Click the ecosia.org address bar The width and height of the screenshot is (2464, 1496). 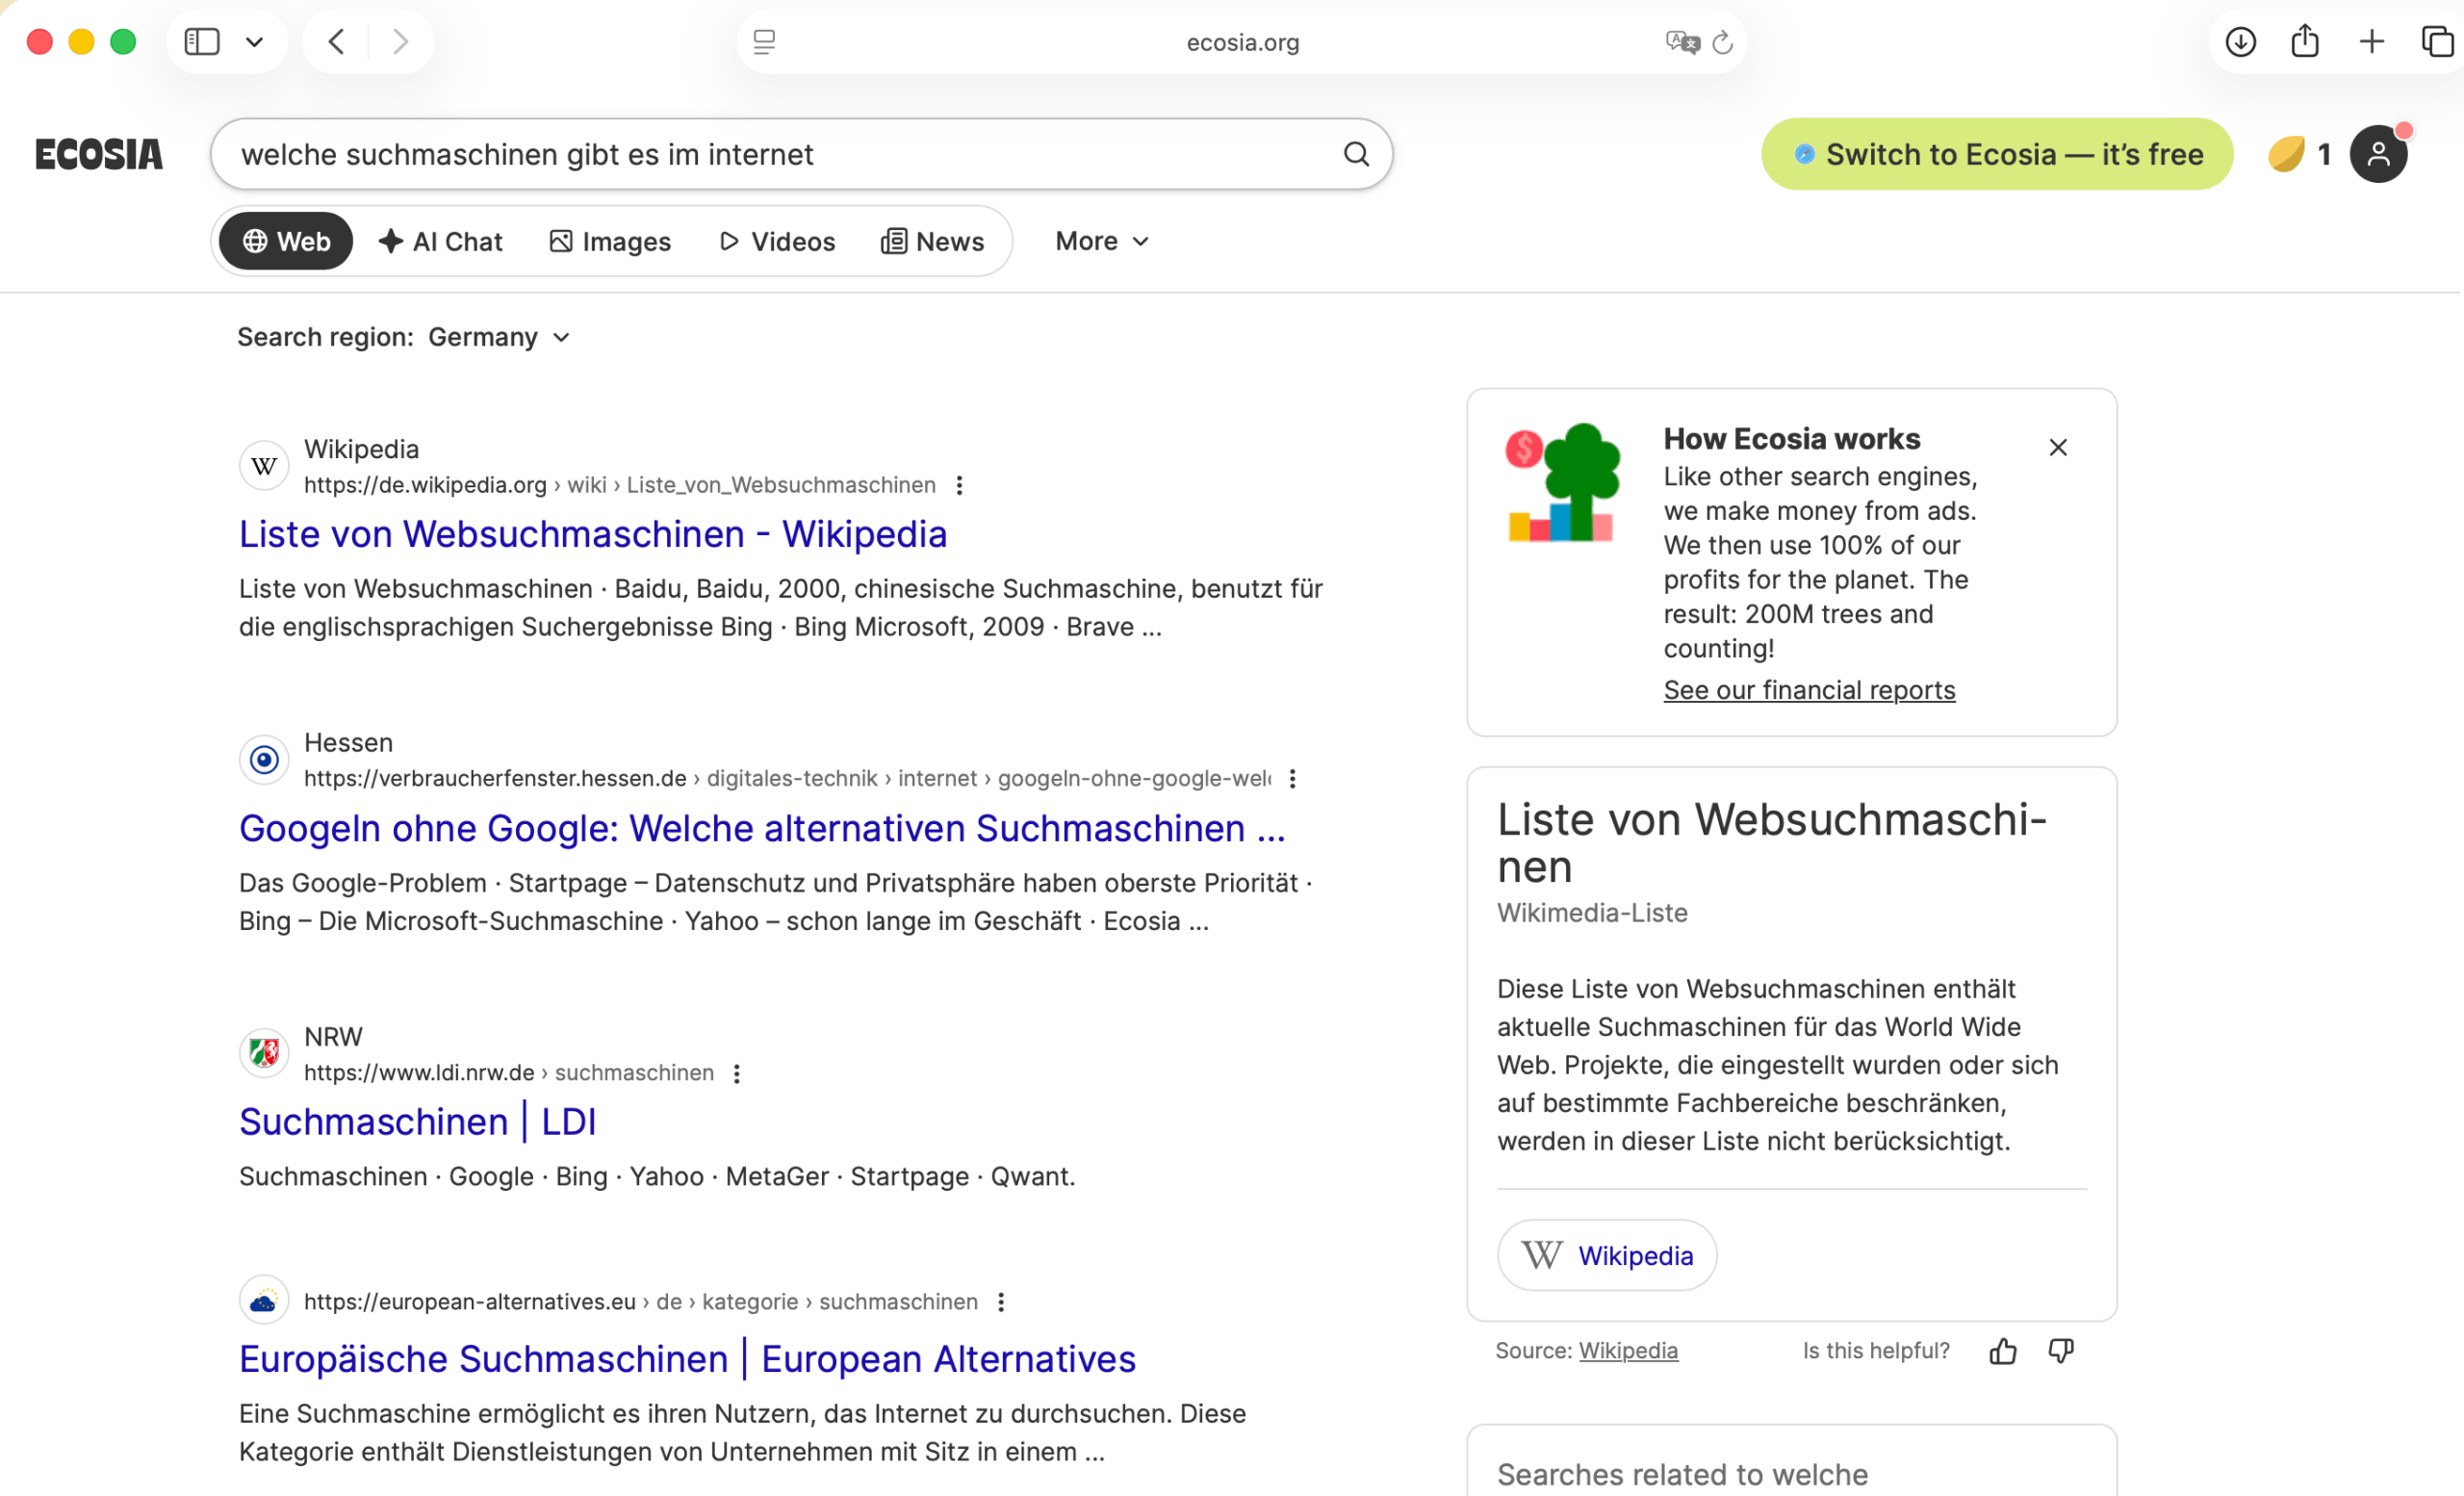click(1242, 42)
